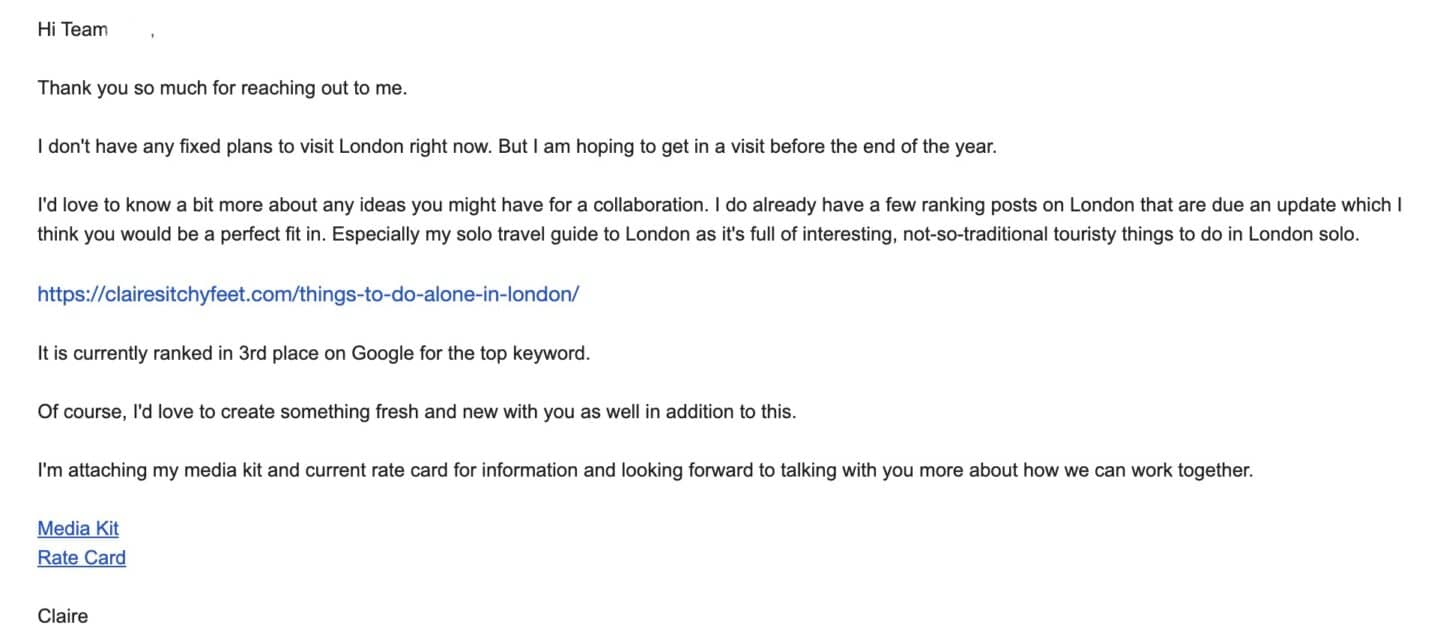Click the line mentioning 3rd place on Google

point(314,354)
